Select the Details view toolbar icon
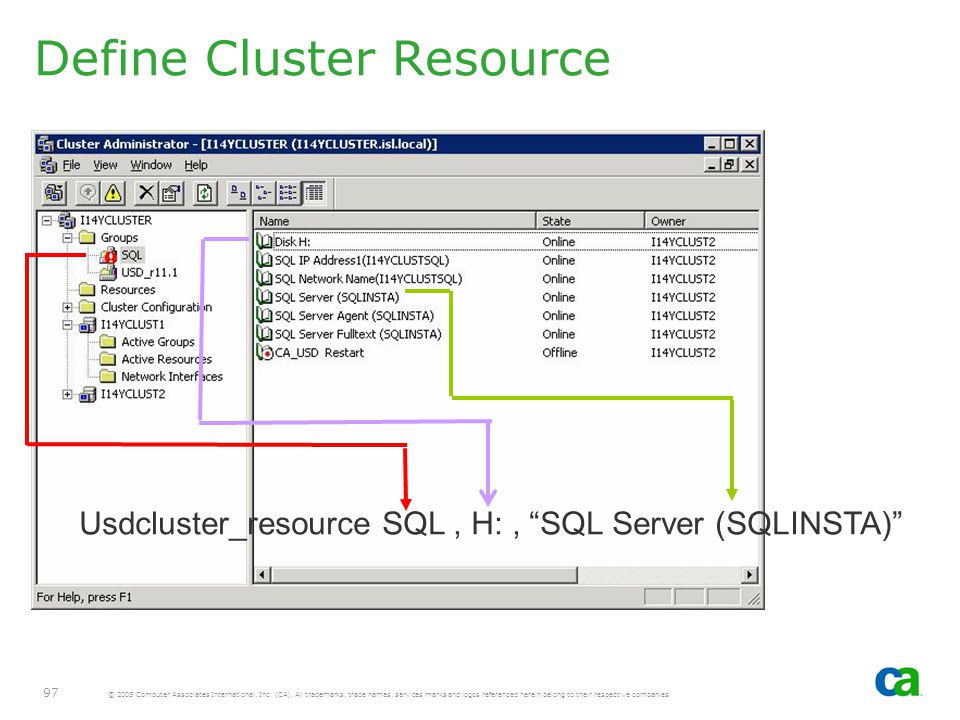960x720 pixels. pyautogui.click(x=314, y=193)
